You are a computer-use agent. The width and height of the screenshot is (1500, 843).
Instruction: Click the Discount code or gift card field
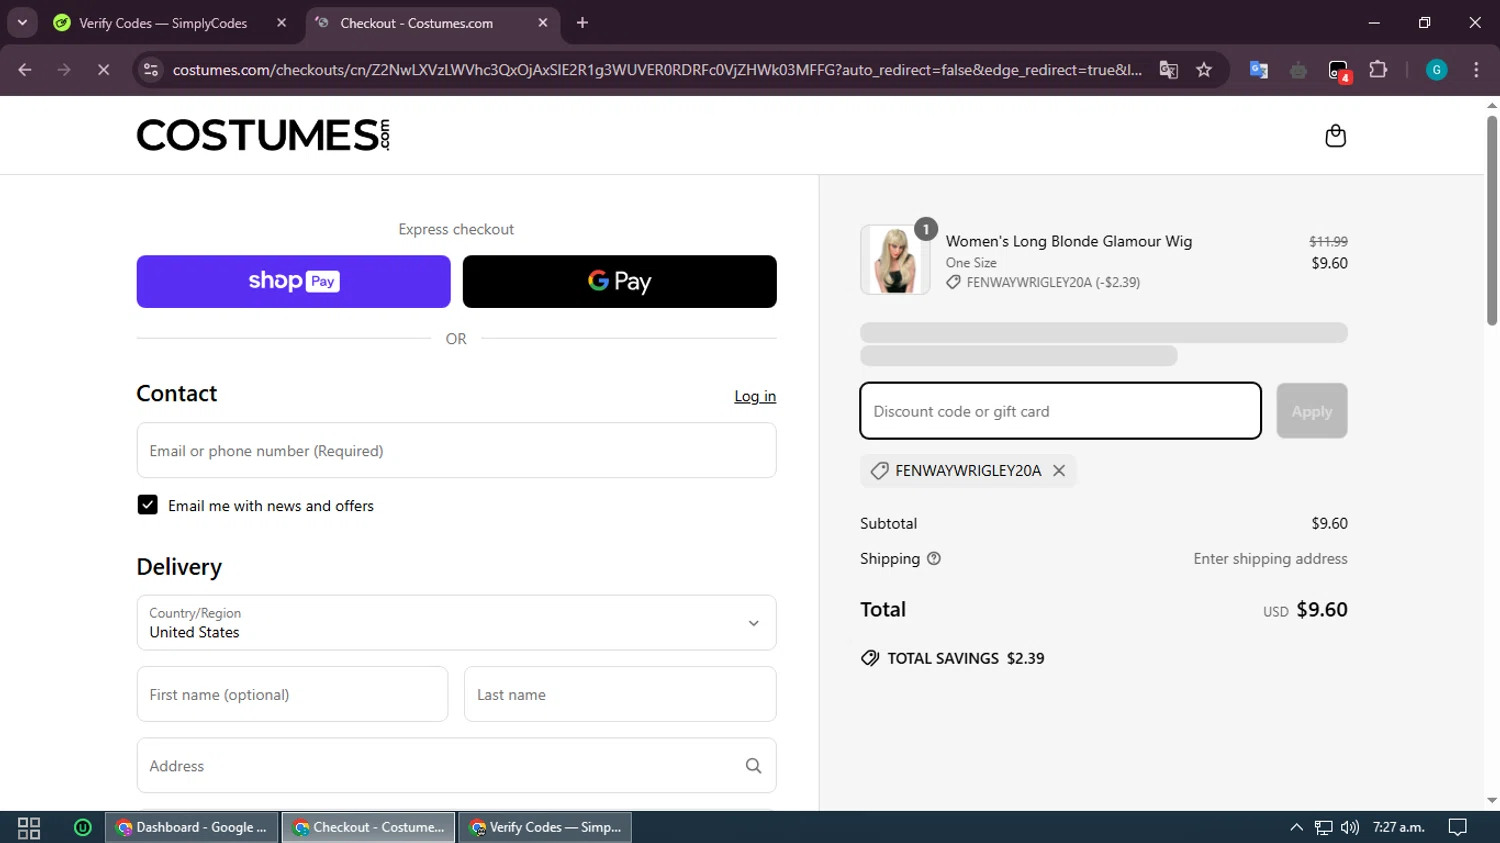(x=1060, y=411)
